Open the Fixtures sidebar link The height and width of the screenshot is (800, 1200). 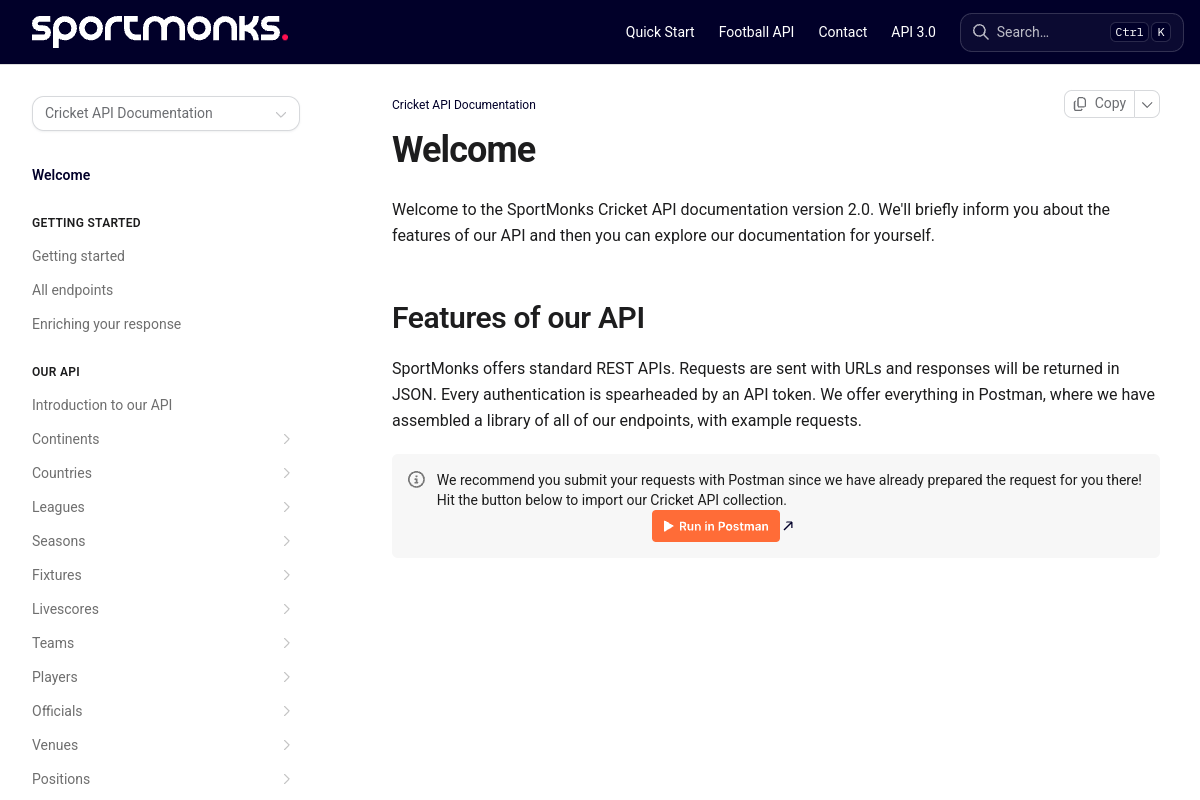(x=57, y=575)
